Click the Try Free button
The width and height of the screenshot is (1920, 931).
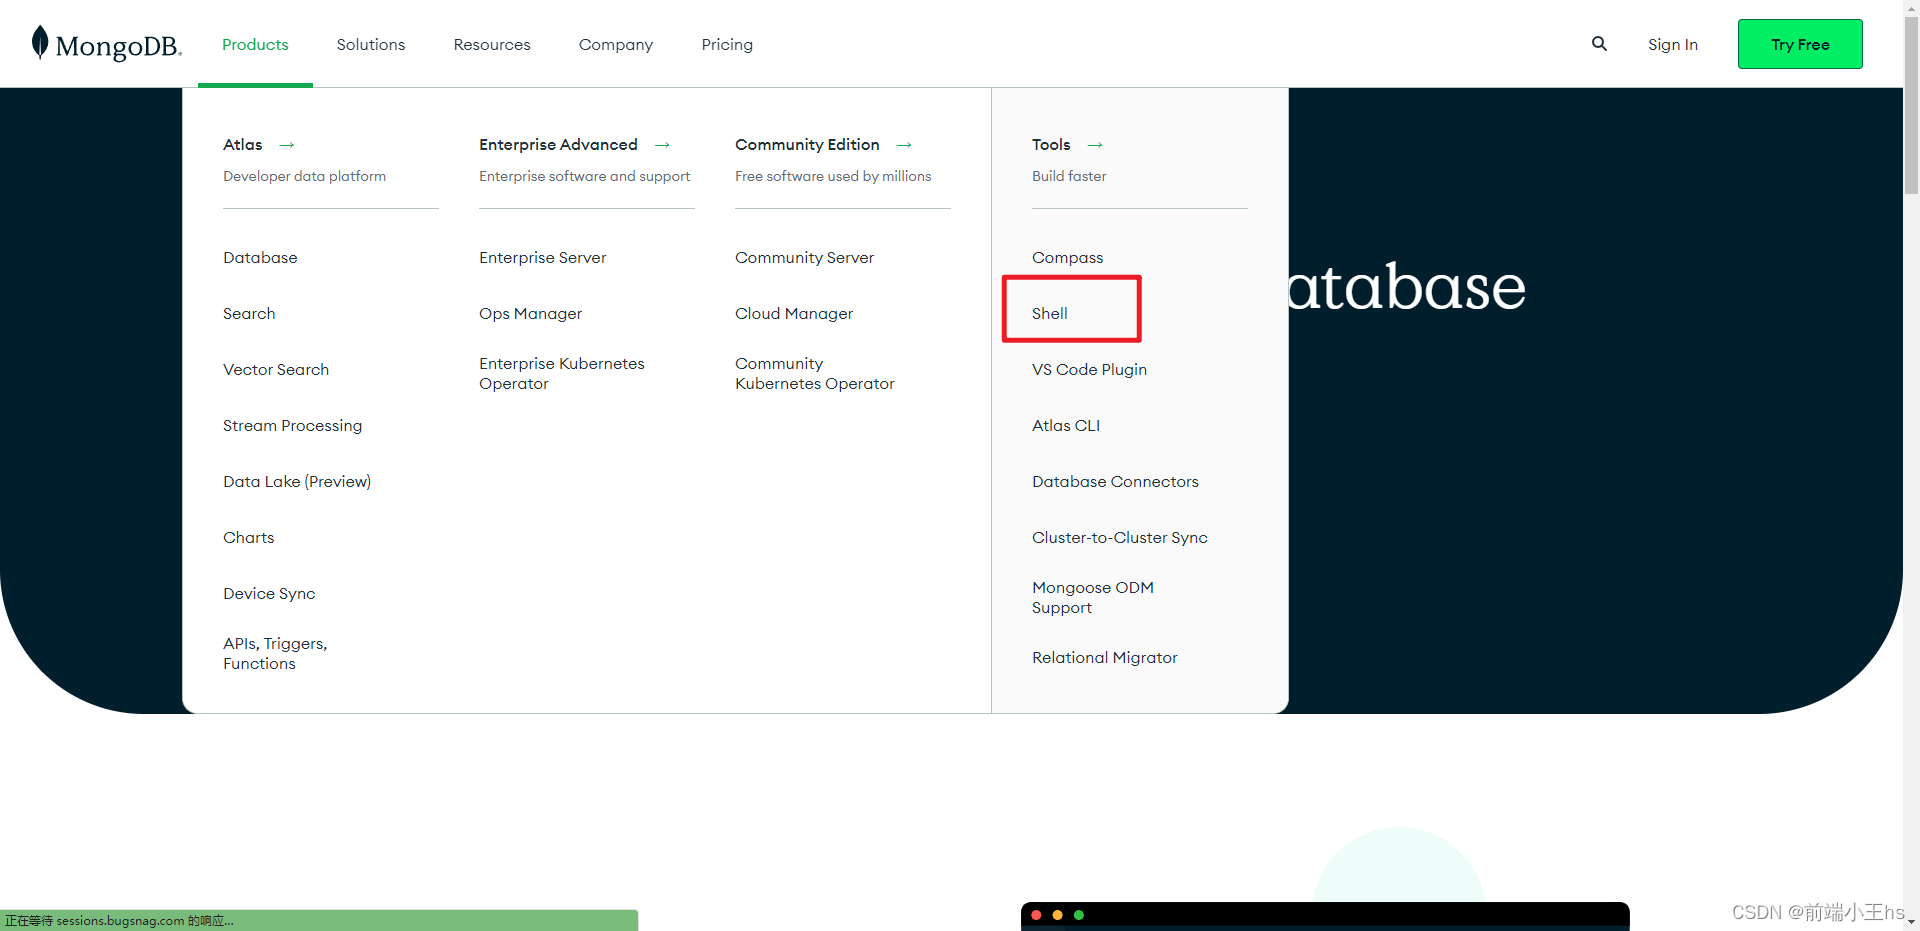coord(1800,44)
